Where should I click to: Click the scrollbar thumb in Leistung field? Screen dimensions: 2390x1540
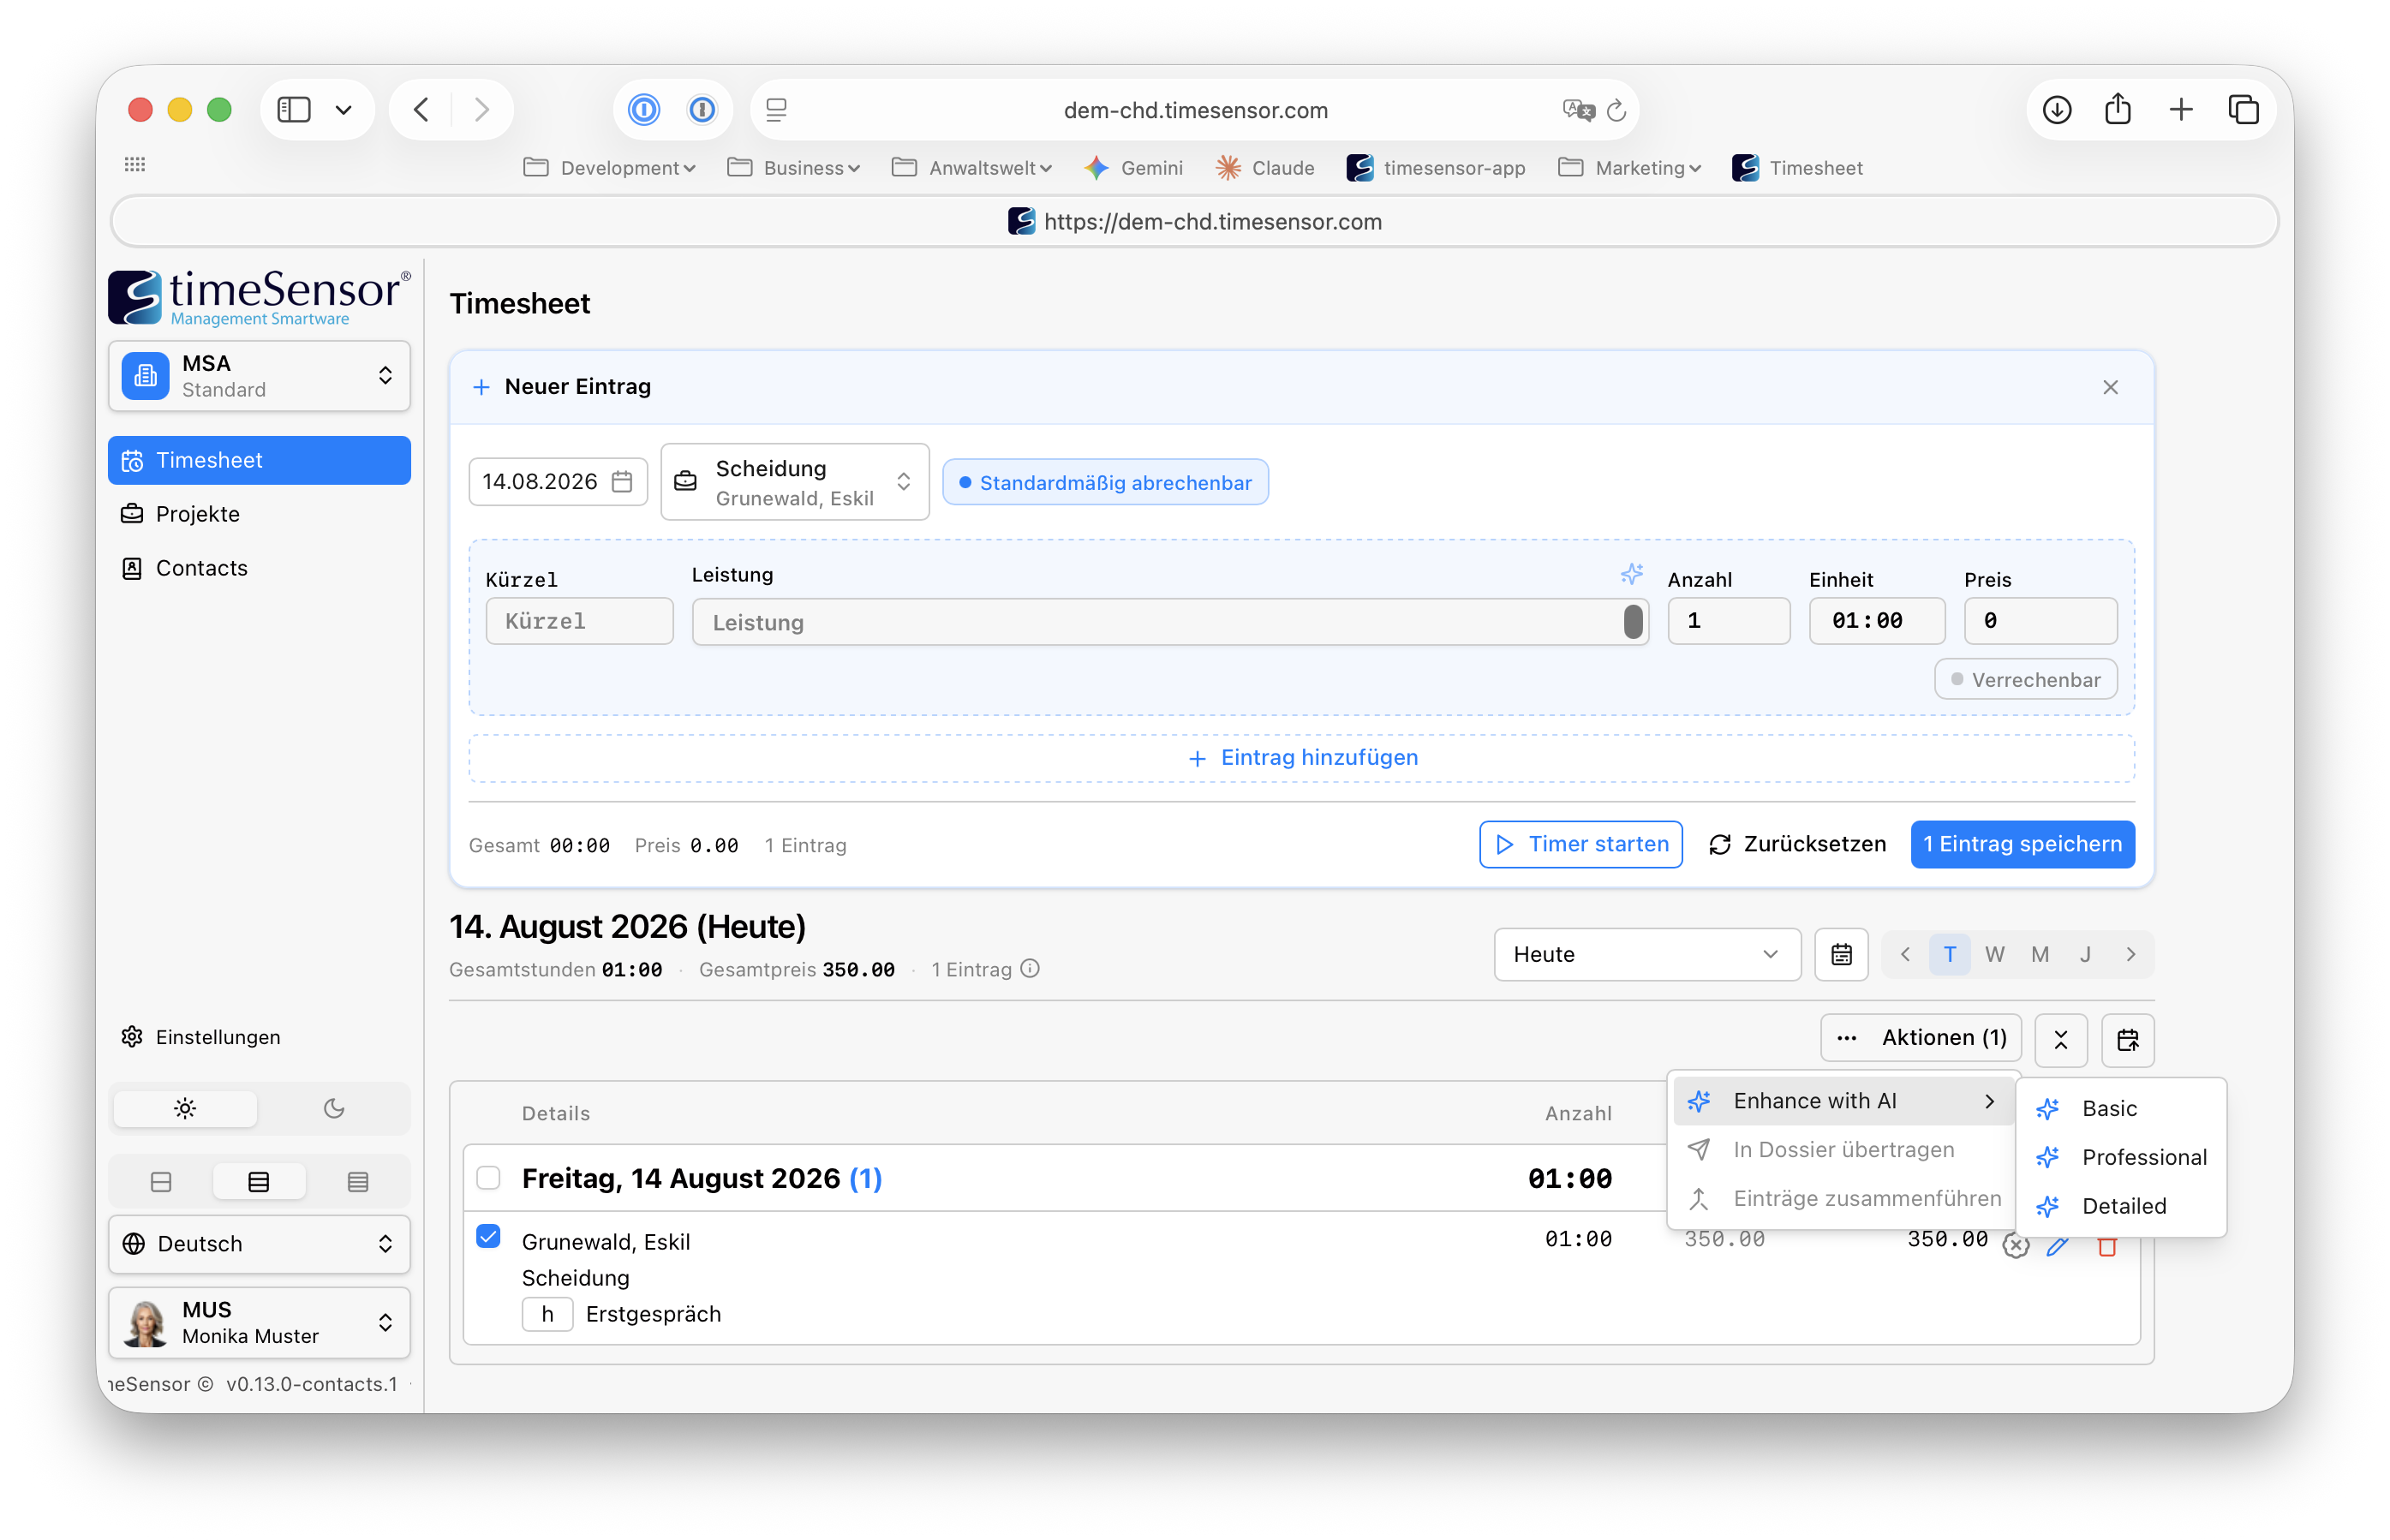click(1632, 622)
